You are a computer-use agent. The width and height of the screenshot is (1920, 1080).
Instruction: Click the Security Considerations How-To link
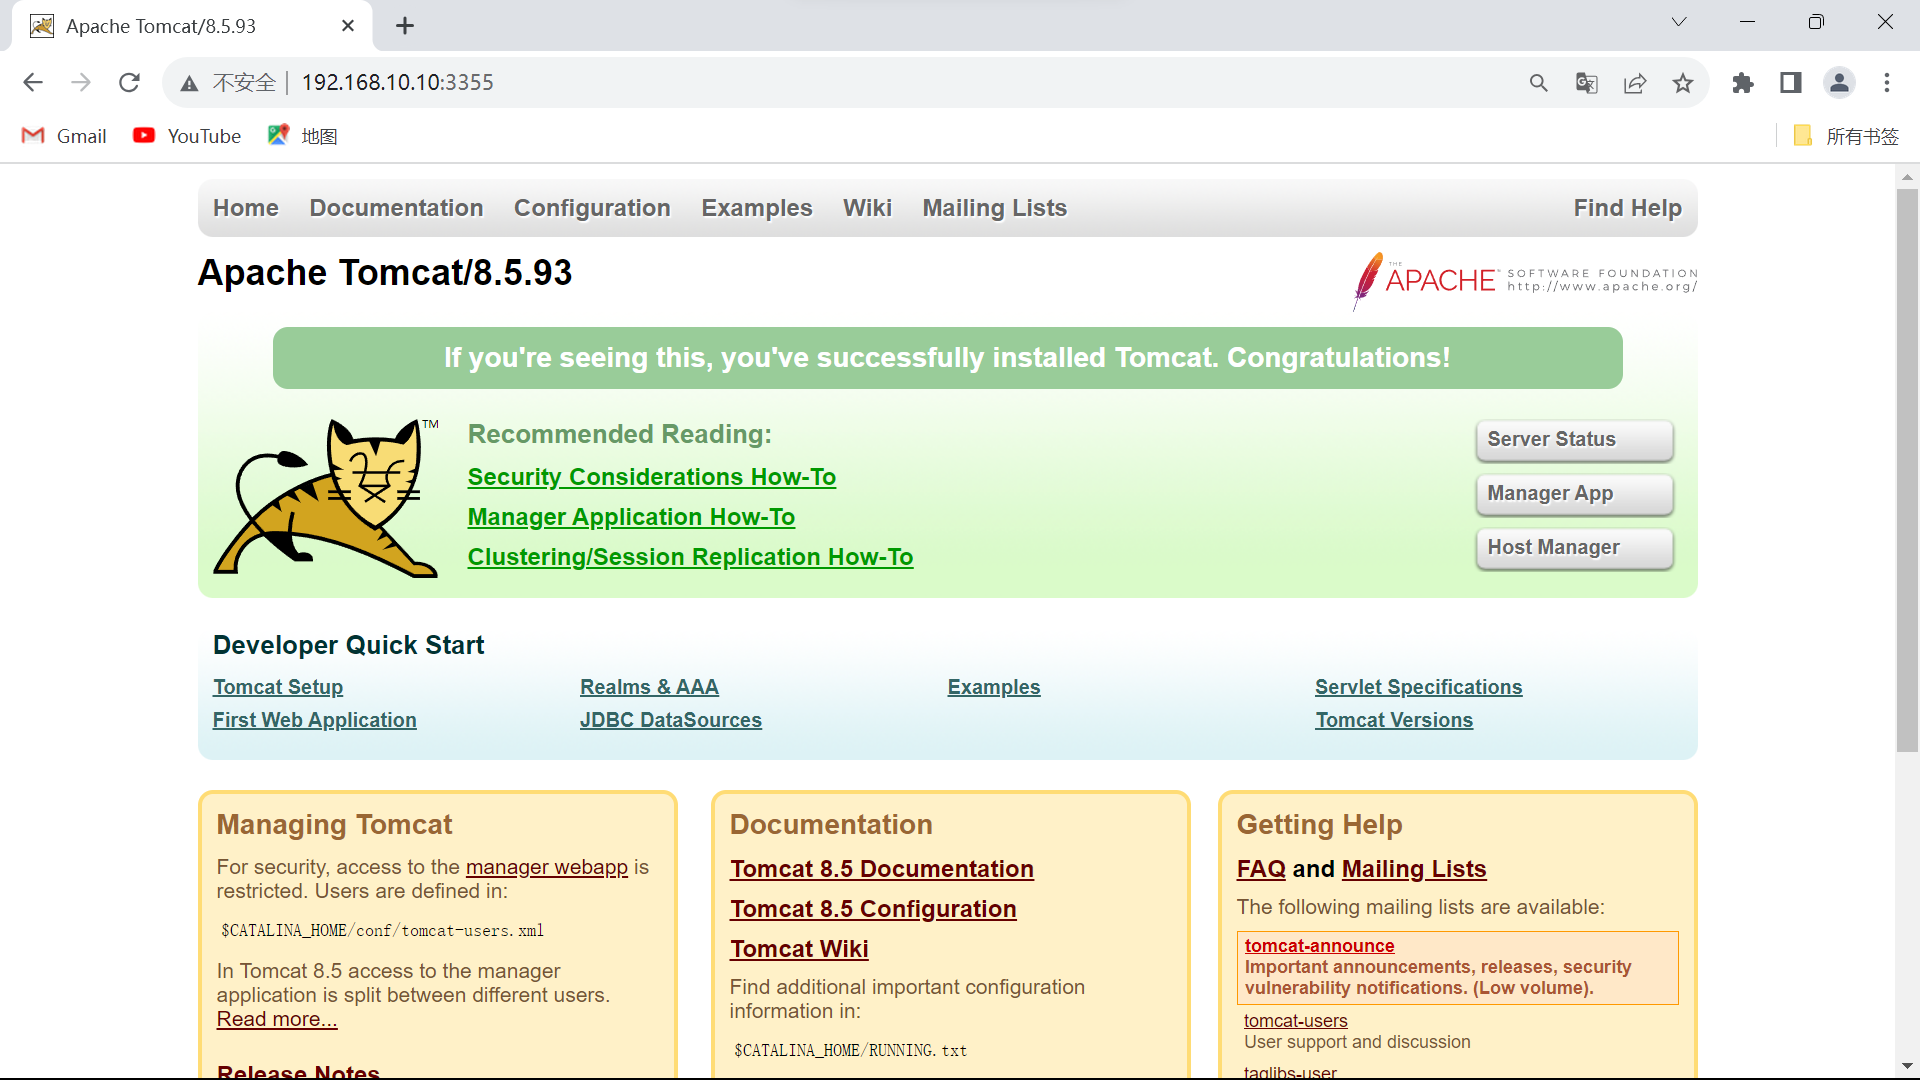653,476
